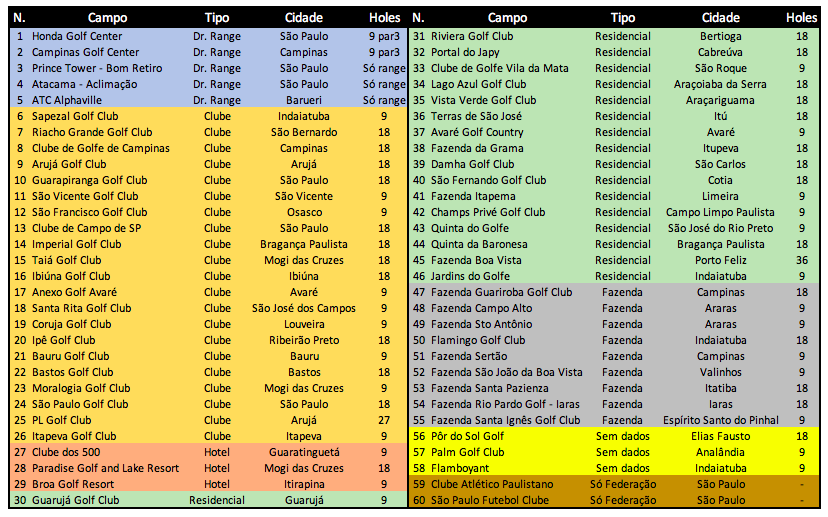Click the São Paulo Futebol Clube cell

(x=490, y=500)
